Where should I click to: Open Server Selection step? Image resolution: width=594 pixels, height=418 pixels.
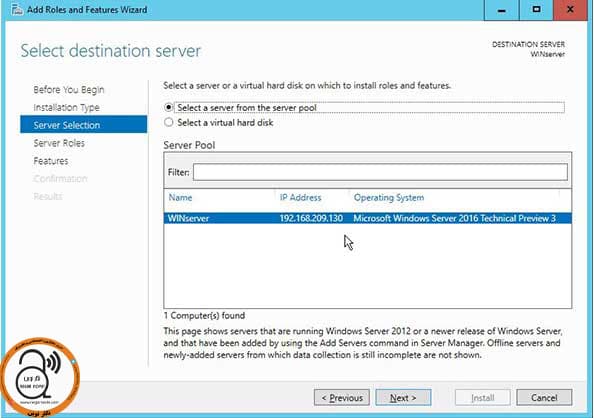click(83, 125)
